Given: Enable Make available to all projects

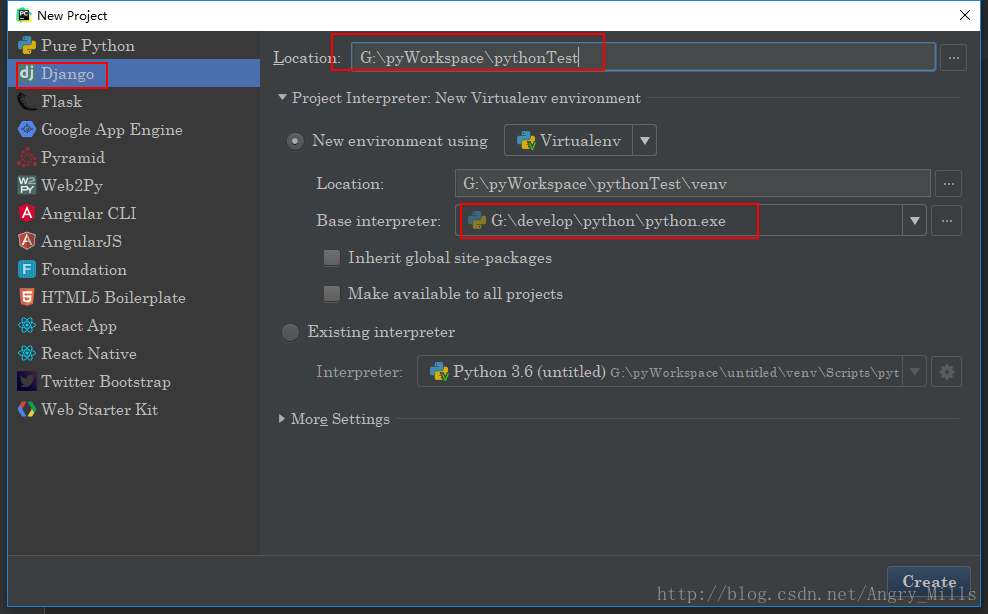Looking at the screenshot, I should click(331, 294).
